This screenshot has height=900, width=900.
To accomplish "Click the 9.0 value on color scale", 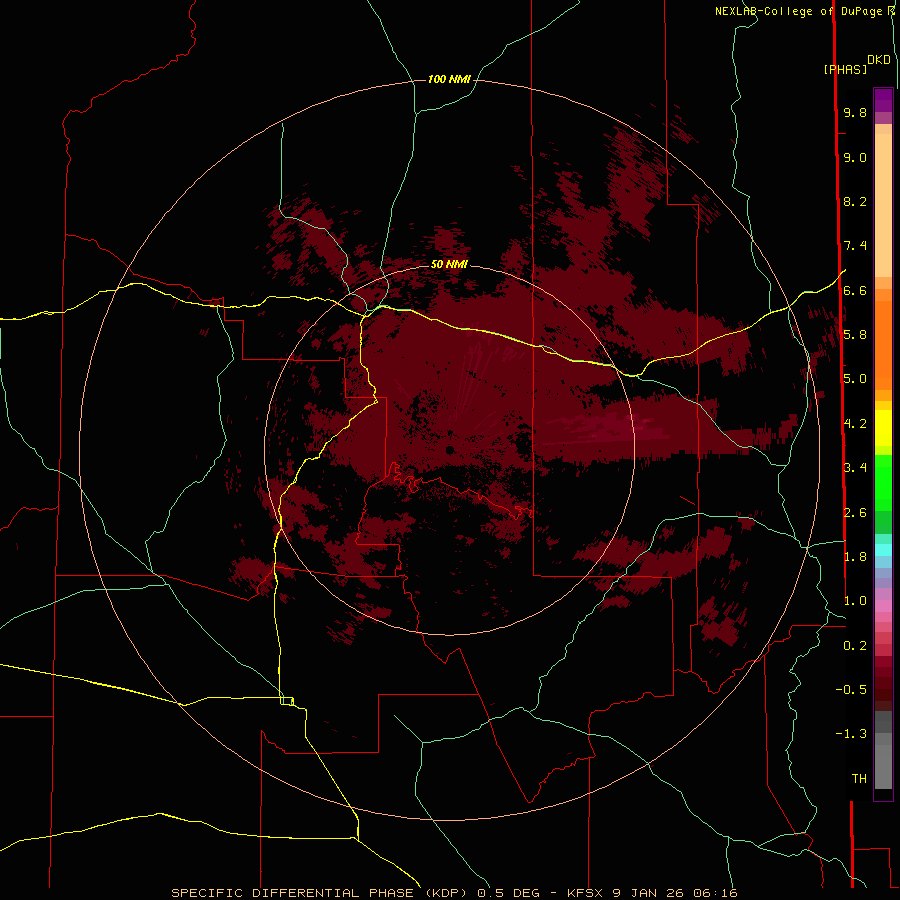I will (855, 157).
